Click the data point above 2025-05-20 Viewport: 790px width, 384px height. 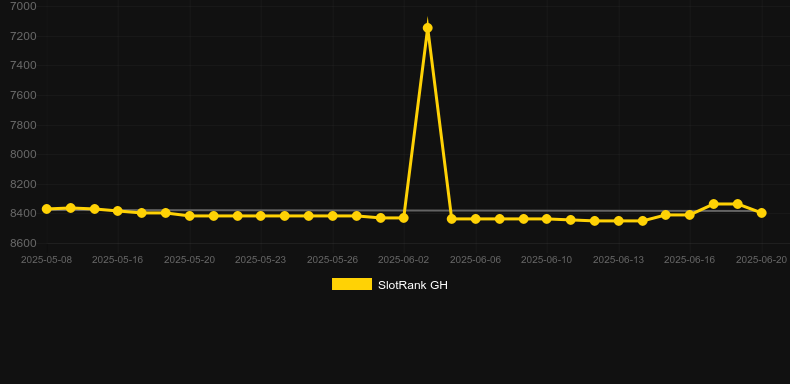coord(190,216)
